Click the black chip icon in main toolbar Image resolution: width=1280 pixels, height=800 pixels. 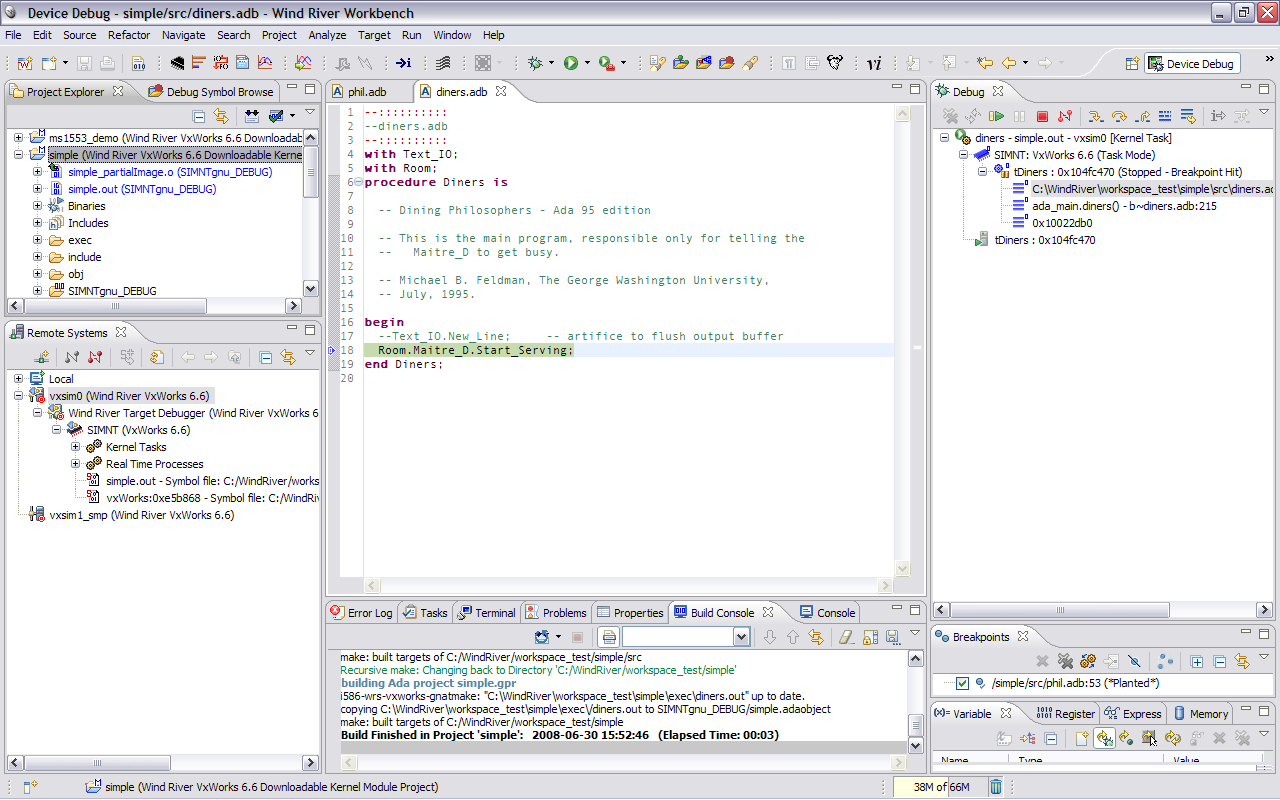(x=177, y=63)
